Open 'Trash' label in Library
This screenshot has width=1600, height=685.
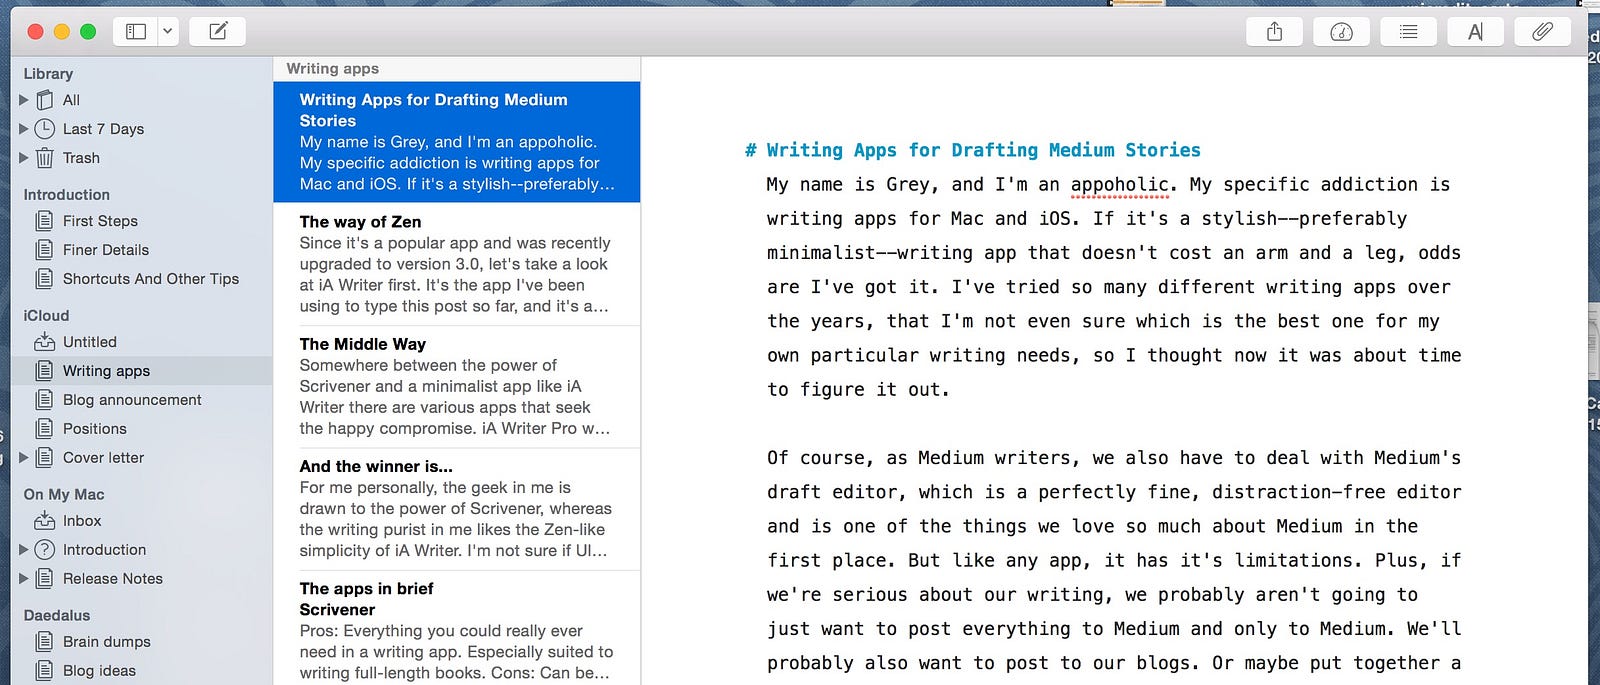point(81,158)
